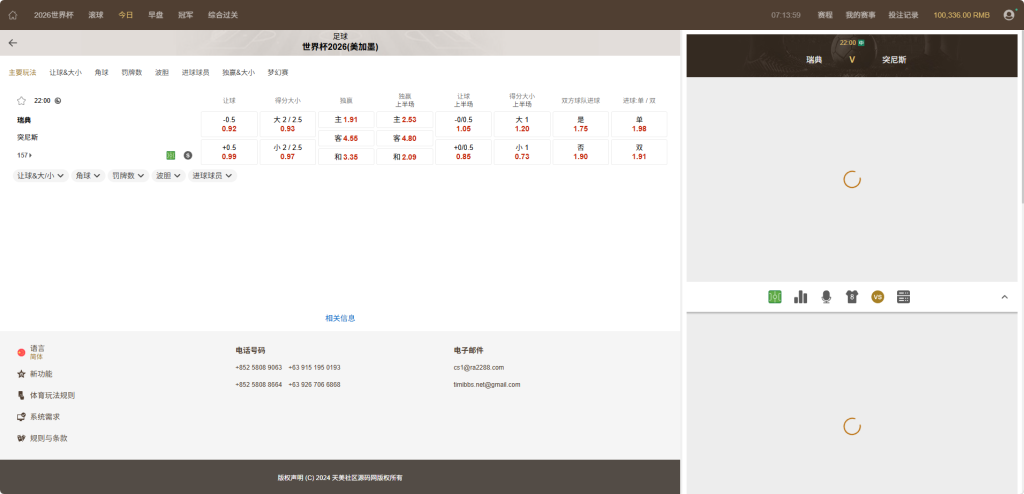Expand the 角球 dropdown chip

coord(88,176)
